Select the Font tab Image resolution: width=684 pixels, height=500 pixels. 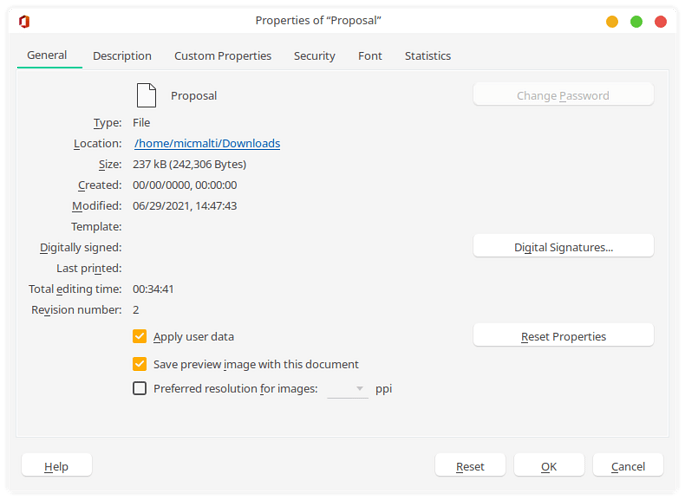[x=370, y=56]
